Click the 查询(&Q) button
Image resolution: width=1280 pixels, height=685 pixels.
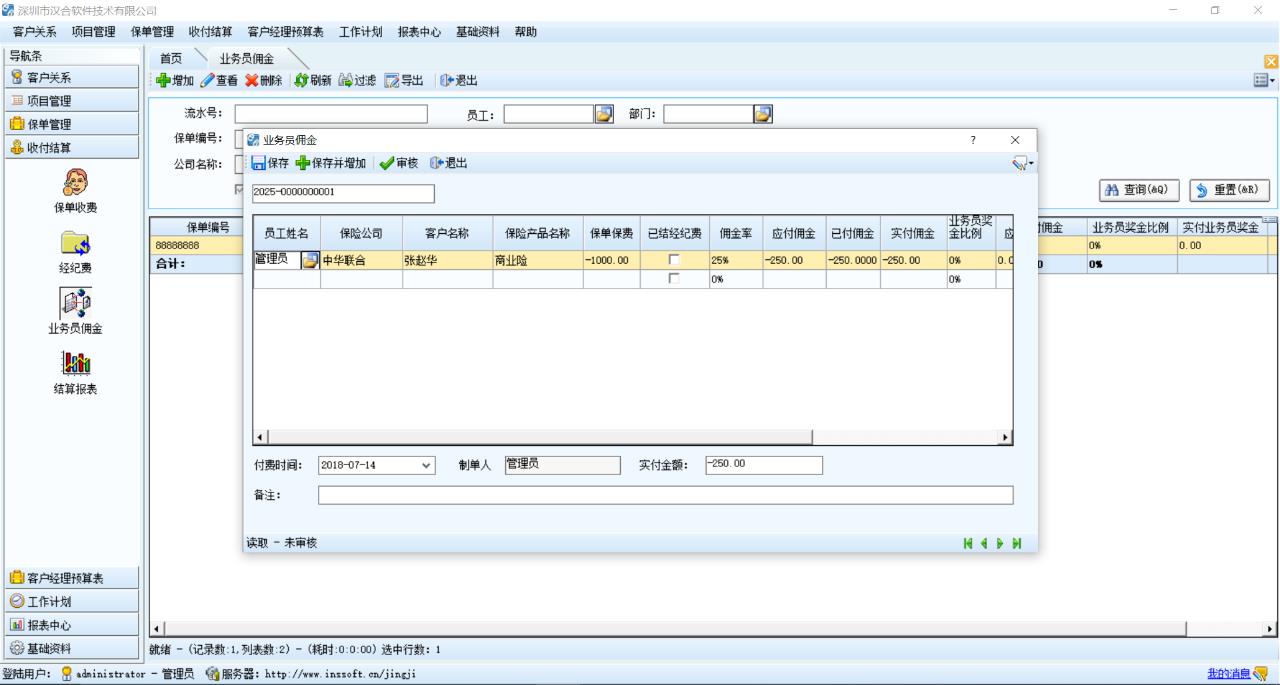pos(1139,190)
